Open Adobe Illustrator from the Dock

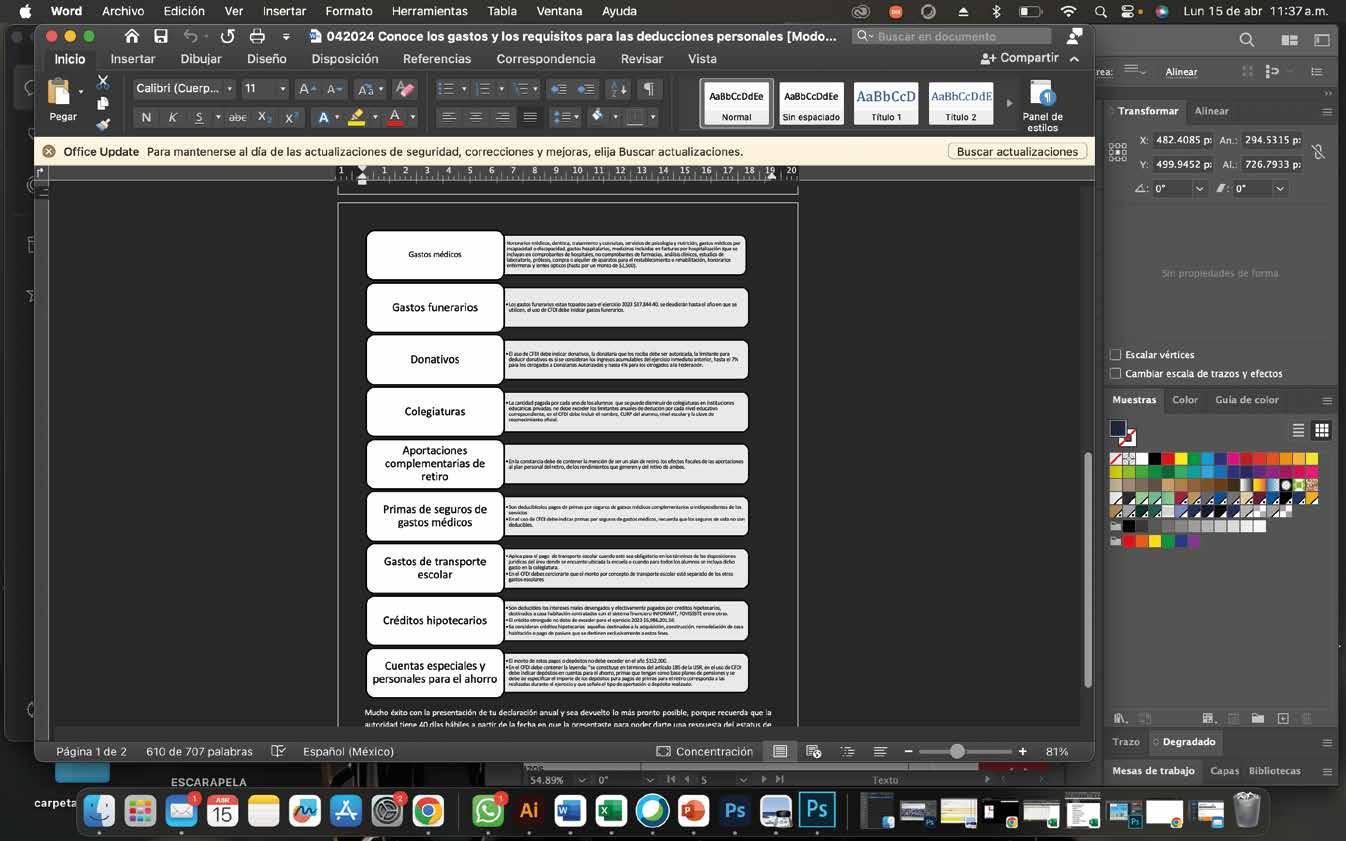[x=529, y=810]
